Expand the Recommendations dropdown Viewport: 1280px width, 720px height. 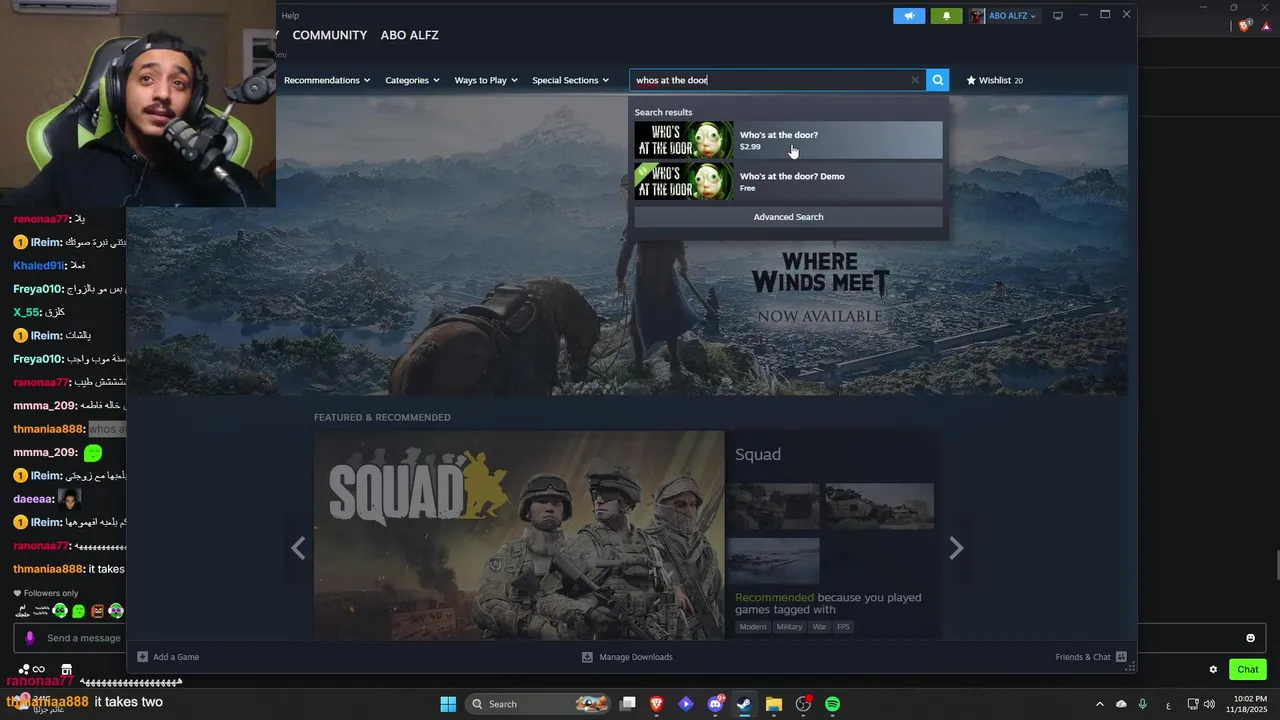(x=327, y=80)
